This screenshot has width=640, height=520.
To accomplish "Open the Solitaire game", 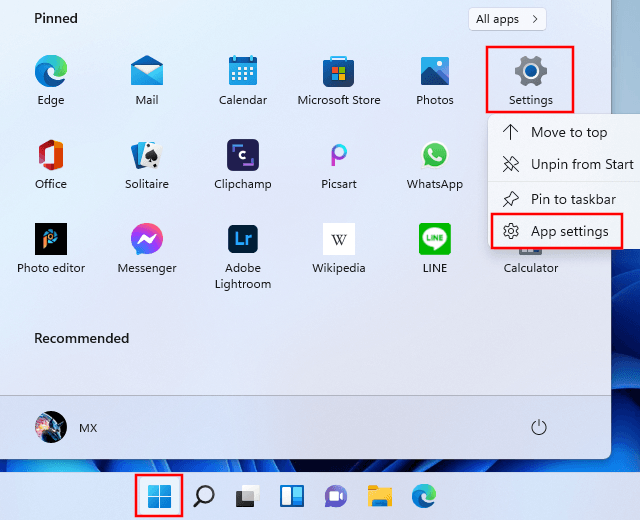I will pyautogui.click(x=147, y=164).
